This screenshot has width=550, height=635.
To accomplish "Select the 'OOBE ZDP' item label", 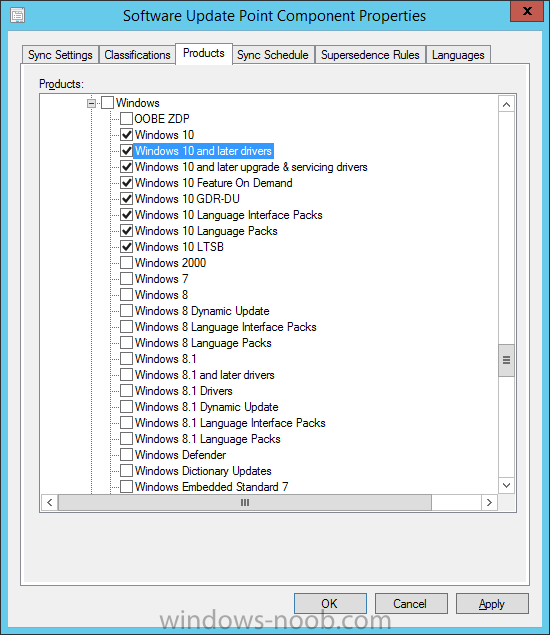I will tap(162, 119).
